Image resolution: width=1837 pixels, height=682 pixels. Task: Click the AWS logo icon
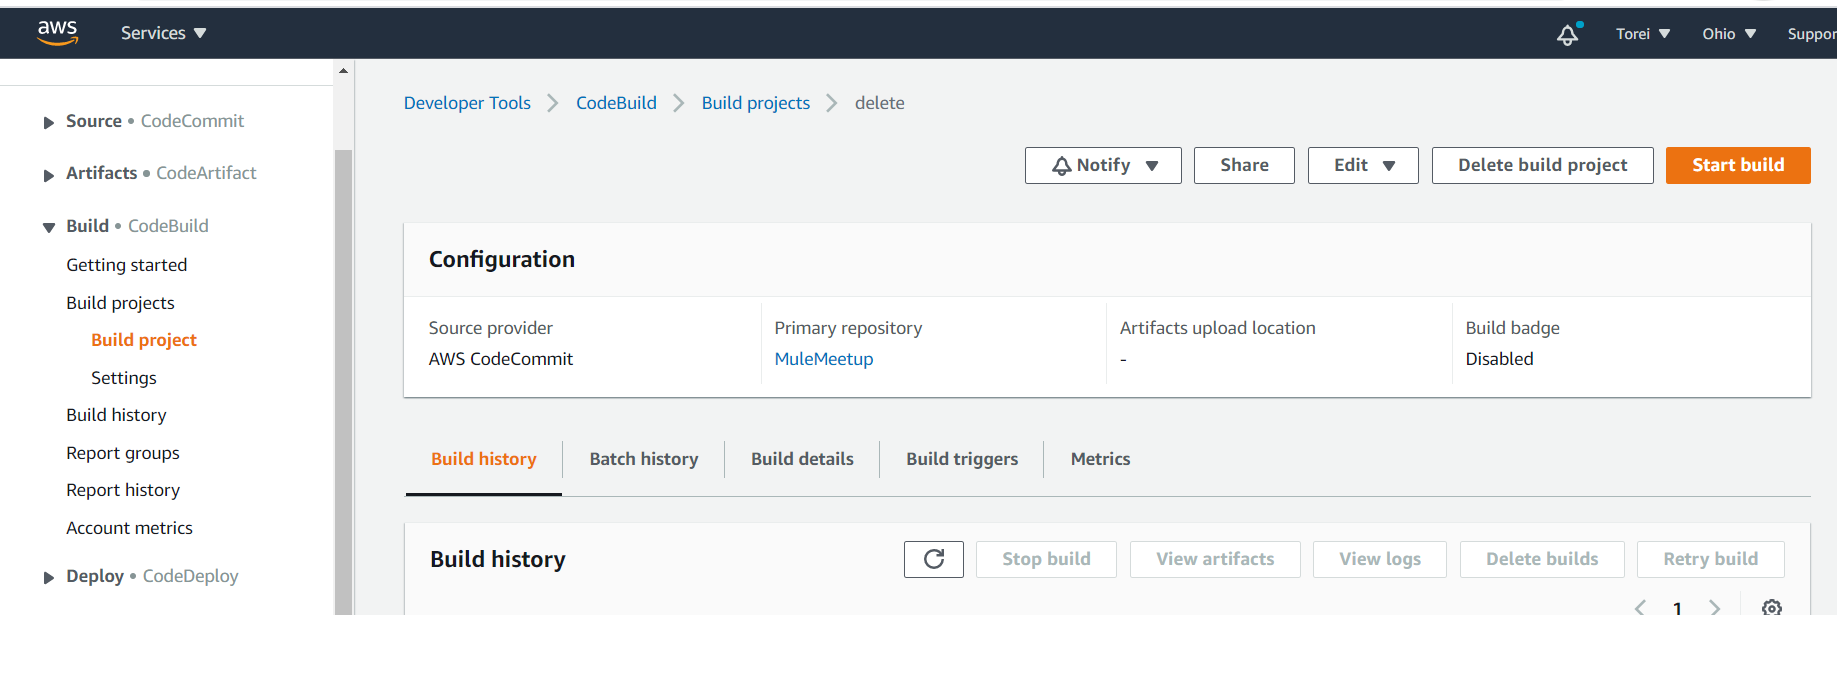(57, 32)
